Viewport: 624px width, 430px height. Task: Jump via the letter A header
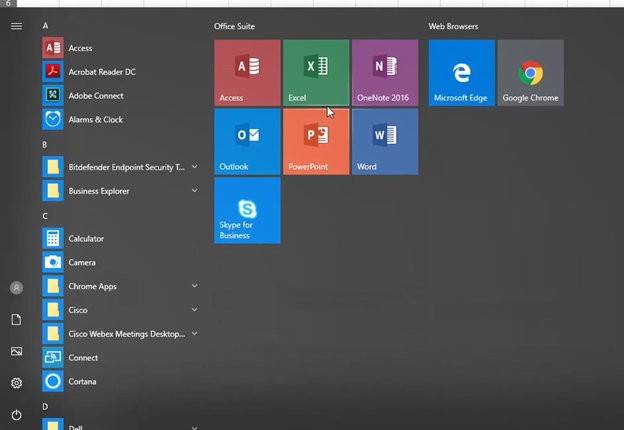pos(45,26)
